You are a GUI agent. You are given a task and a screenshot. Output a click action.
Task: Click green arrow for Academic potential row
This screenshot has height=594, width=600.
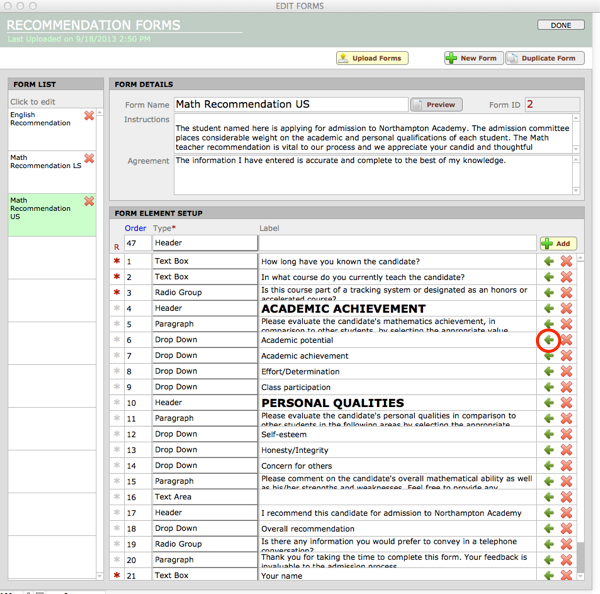tap(548, 340)
